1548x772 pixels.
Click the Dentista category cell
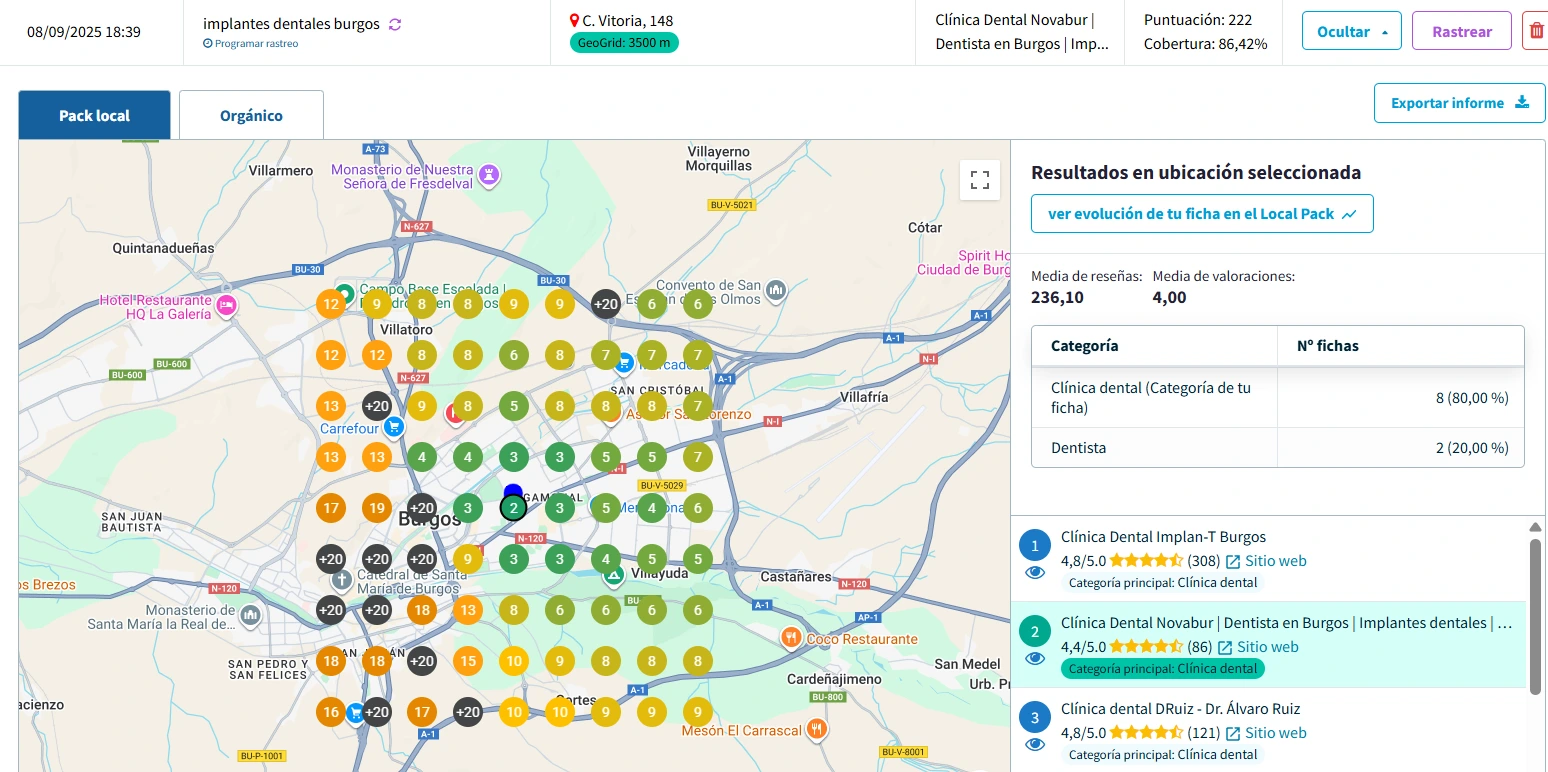click(1155, 448)
